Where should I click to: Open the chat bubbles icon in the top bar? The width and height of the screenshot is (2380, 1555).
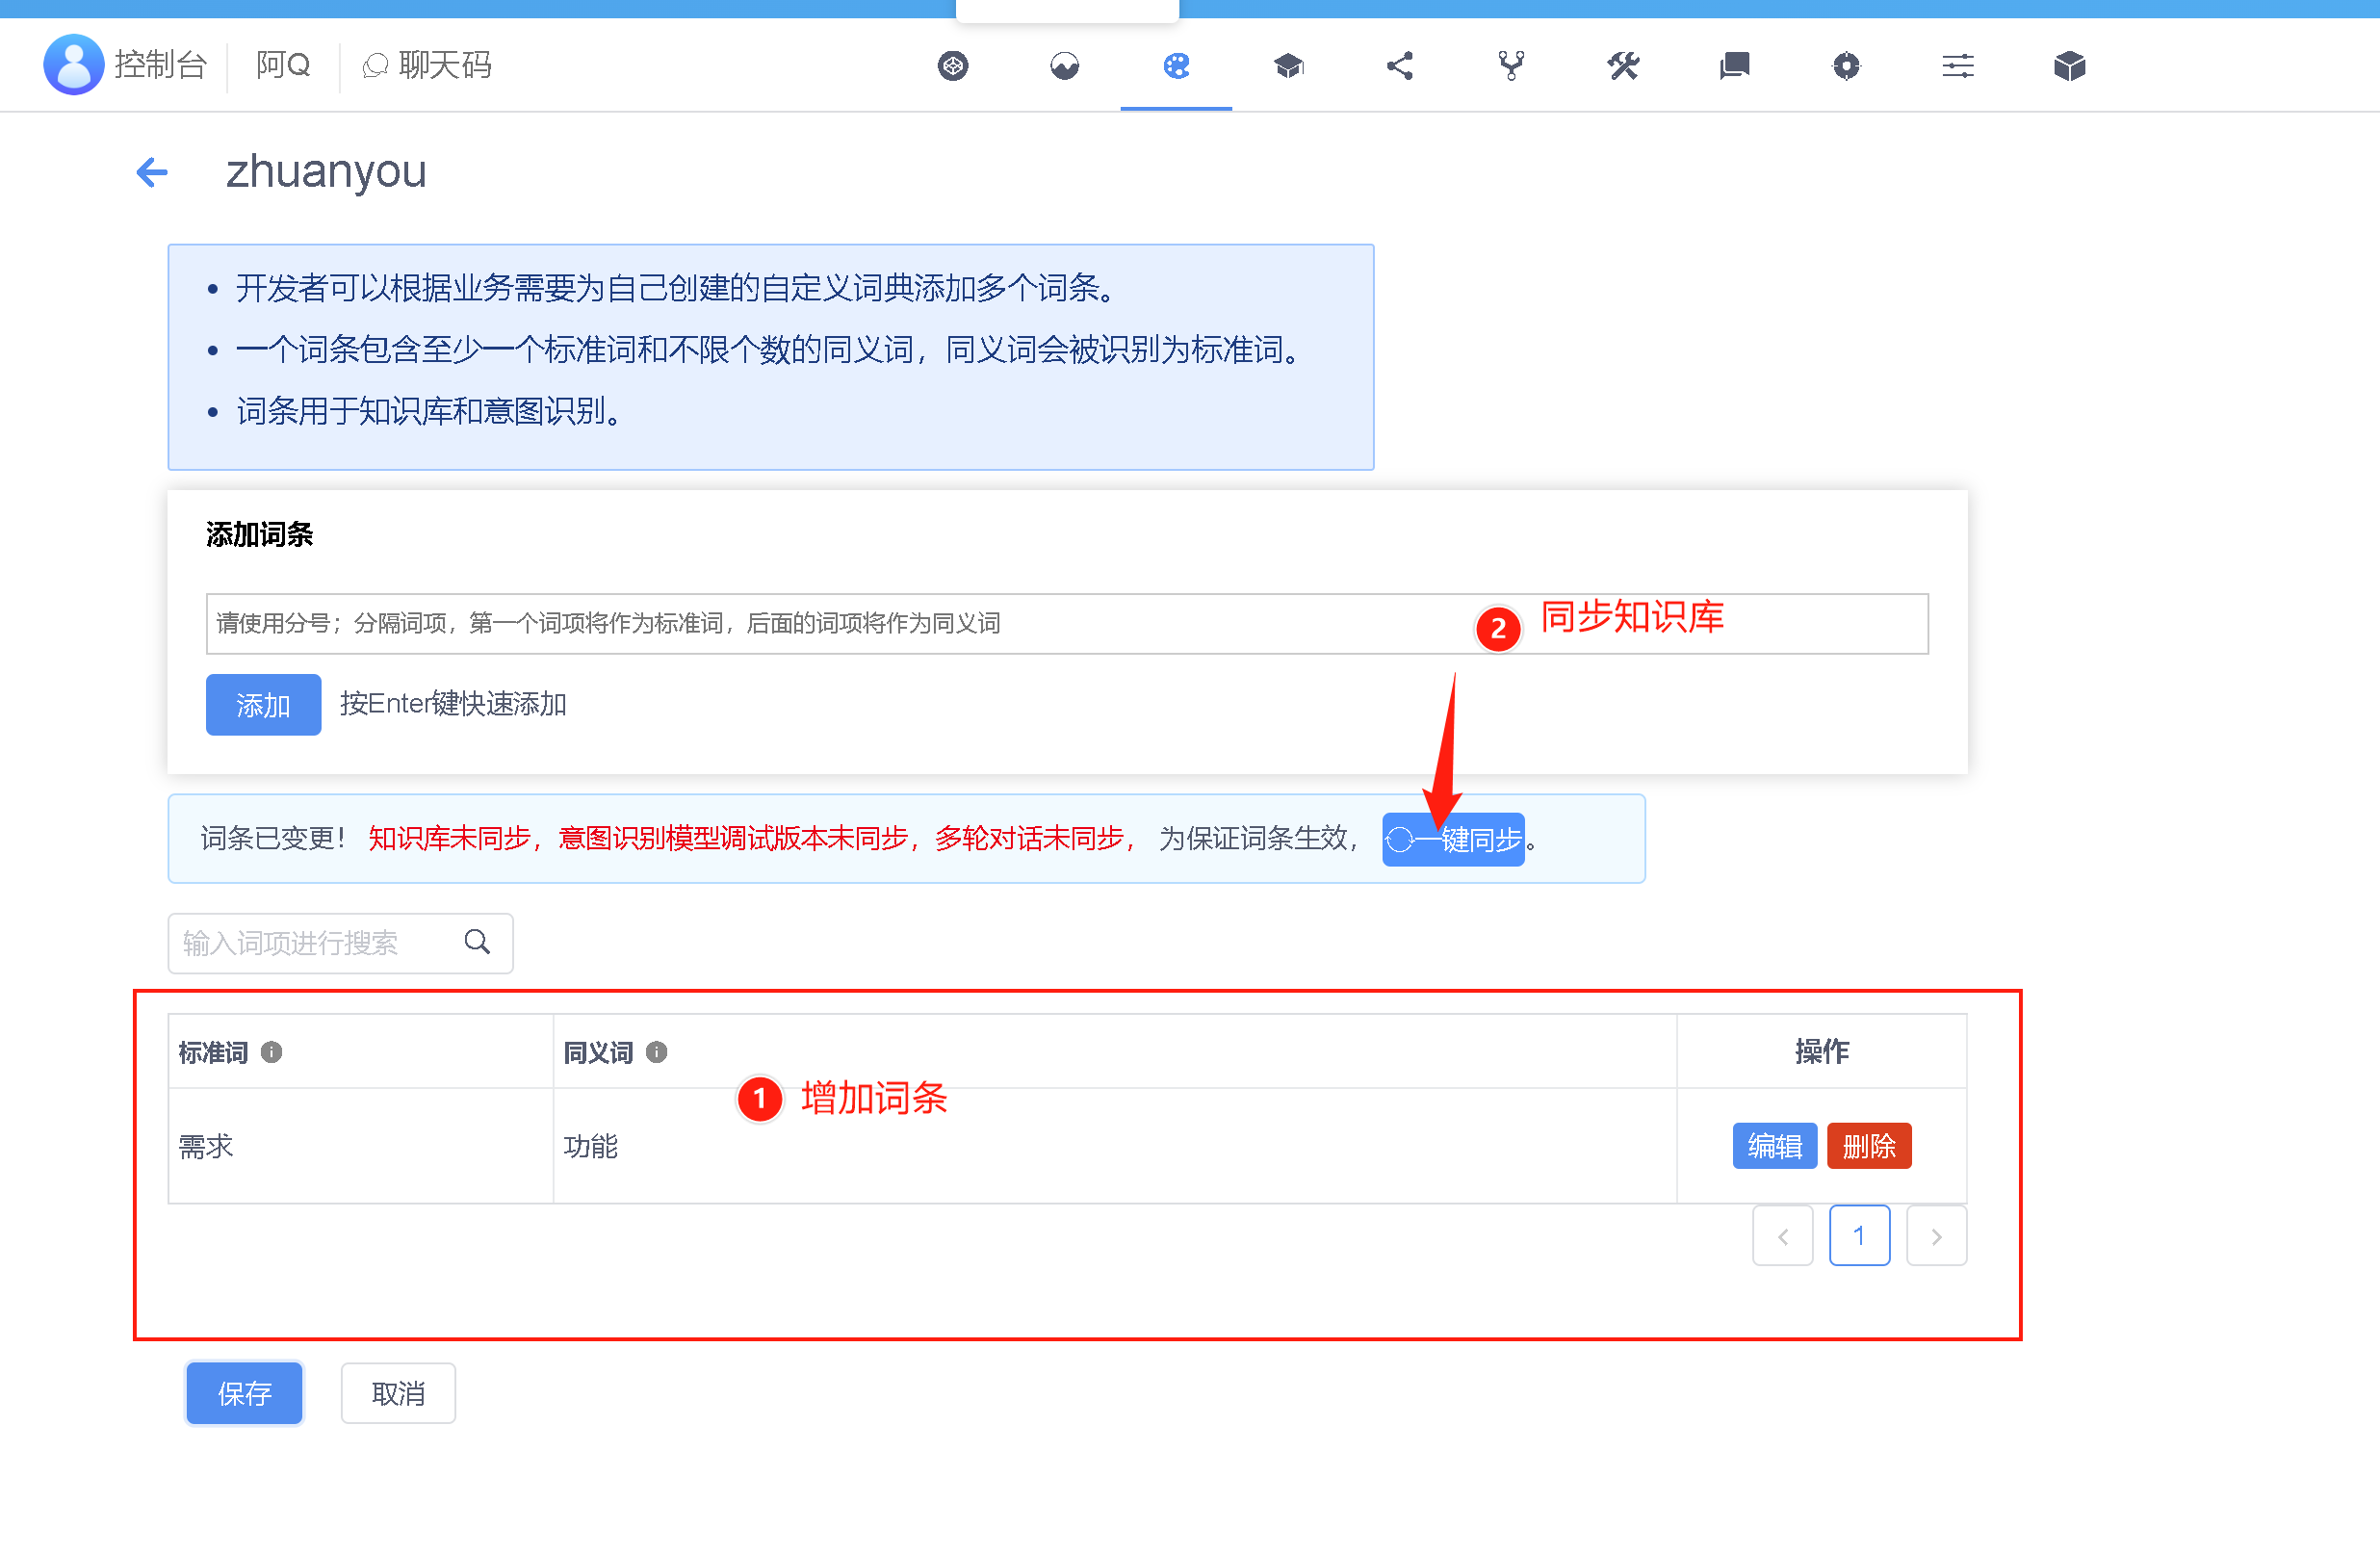(x=1734, y=66)
